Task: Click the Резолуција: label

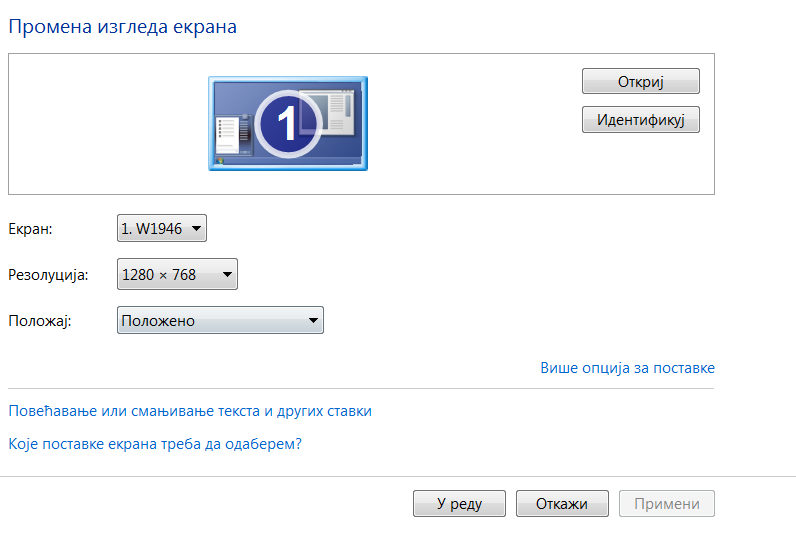Action: [48, 274]
